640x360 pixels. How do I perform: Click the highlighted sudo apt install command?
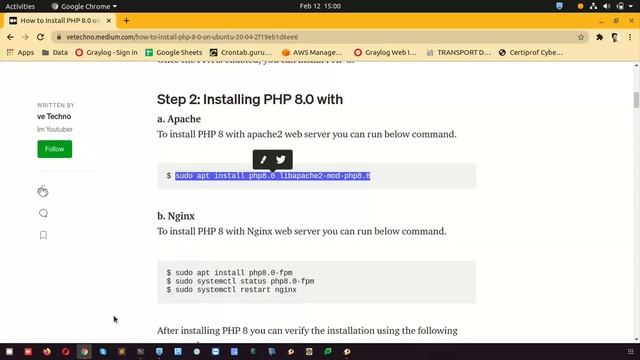pyautogui.click(x=273, y=176)
